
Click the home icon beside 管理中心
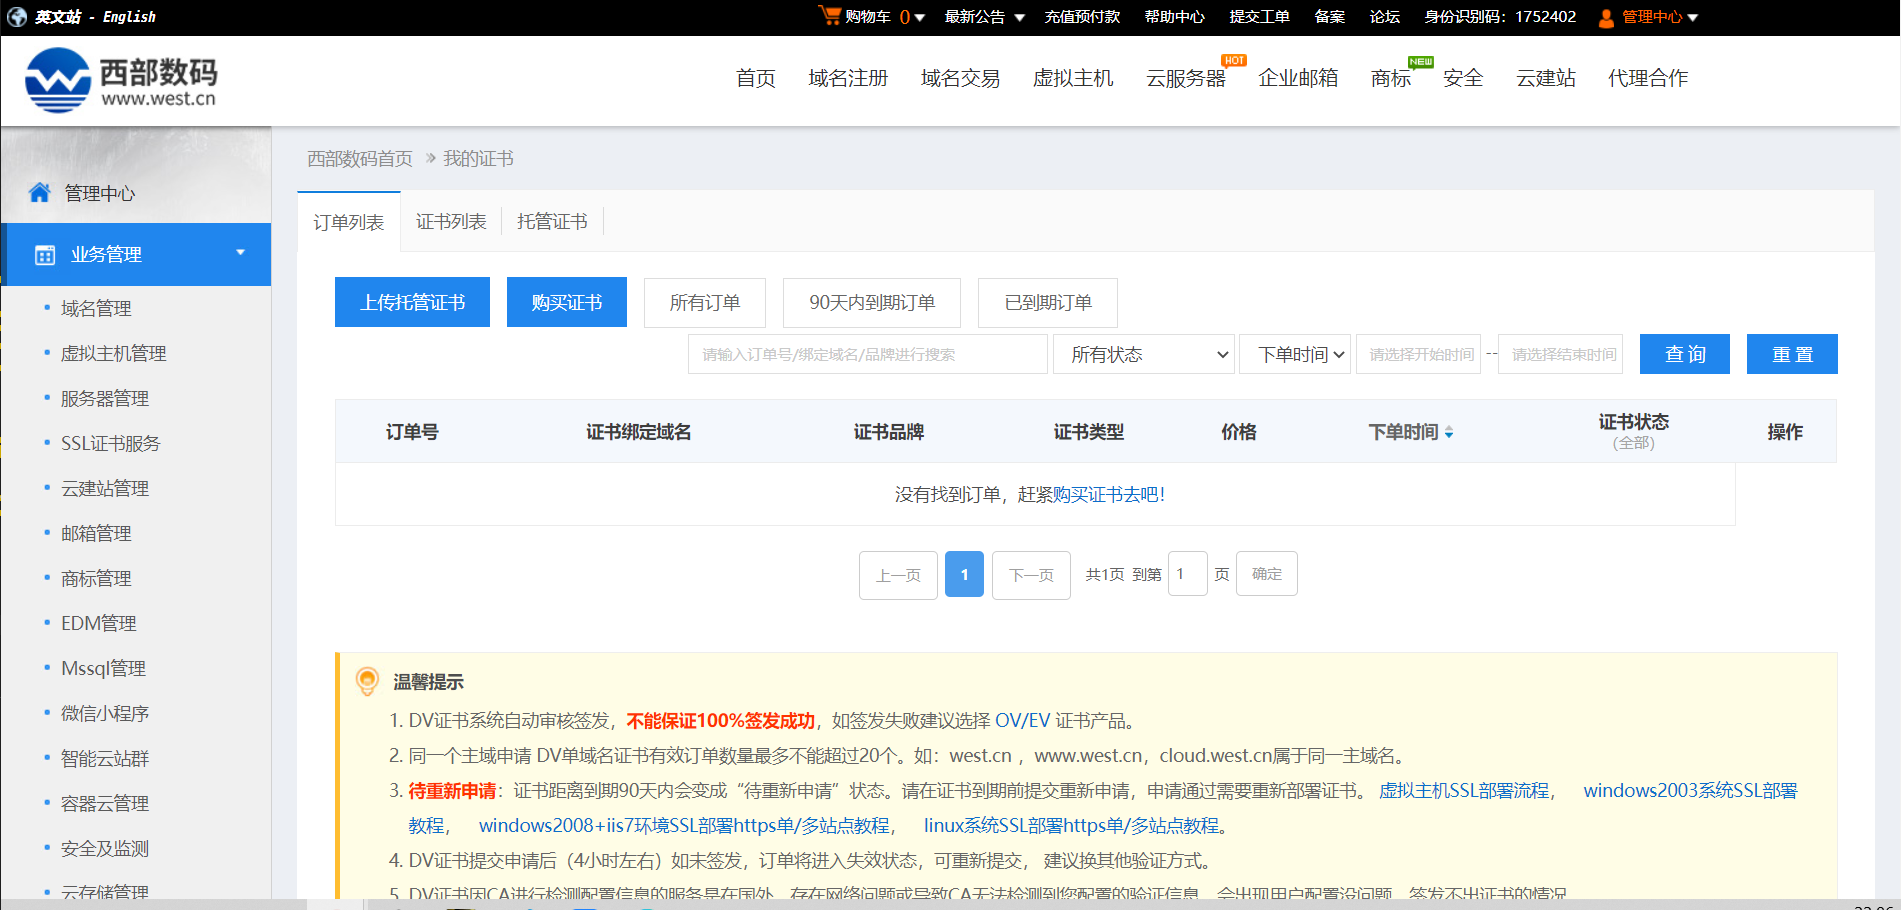click(40, 192)
